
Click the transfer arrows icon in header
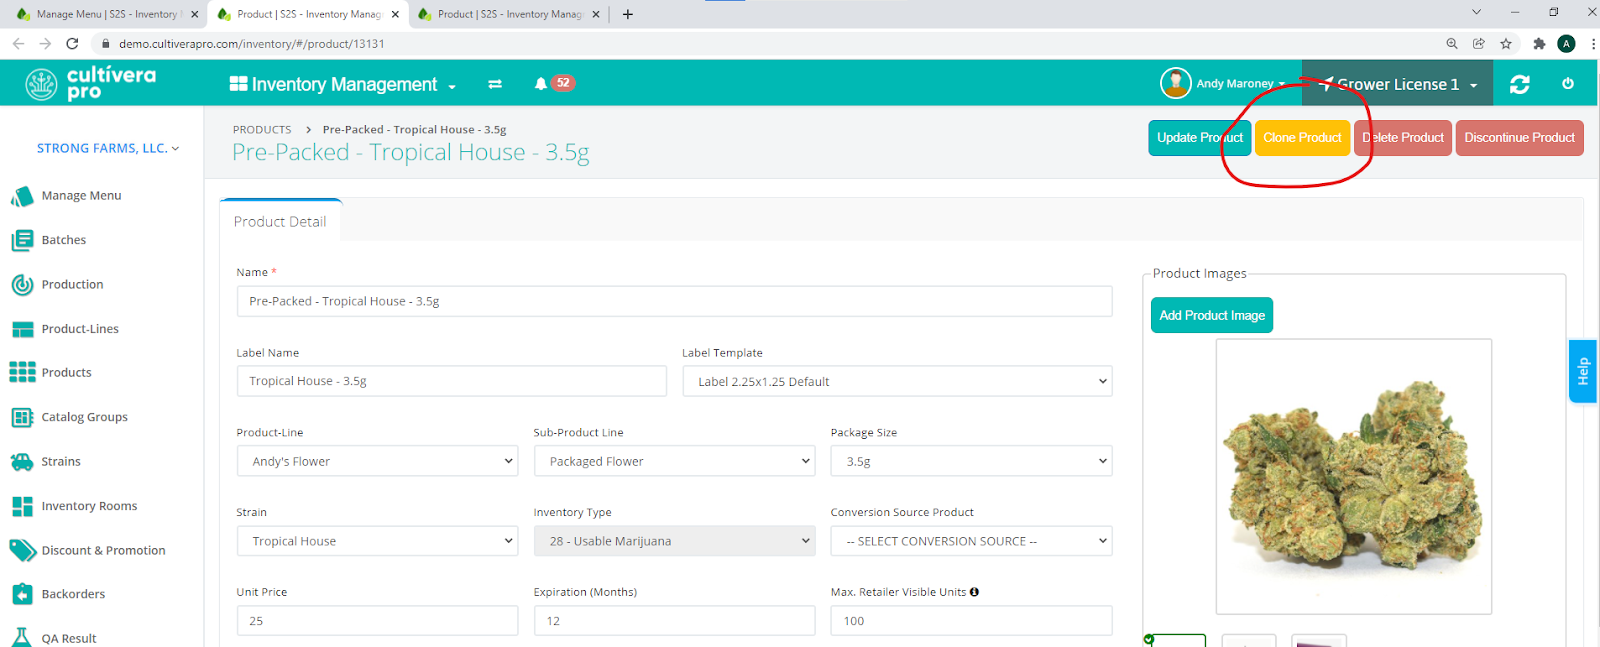click(x=495, y=84)
